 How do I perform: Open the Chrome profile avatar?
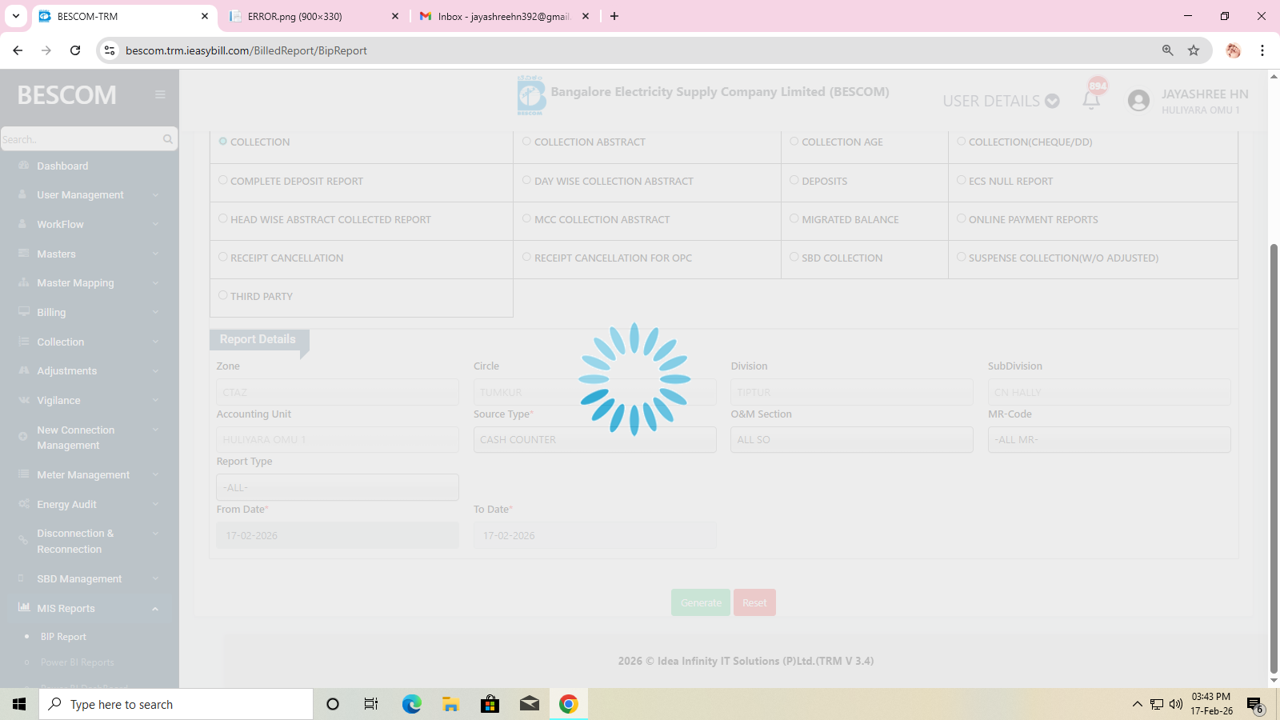(1233, 50)
